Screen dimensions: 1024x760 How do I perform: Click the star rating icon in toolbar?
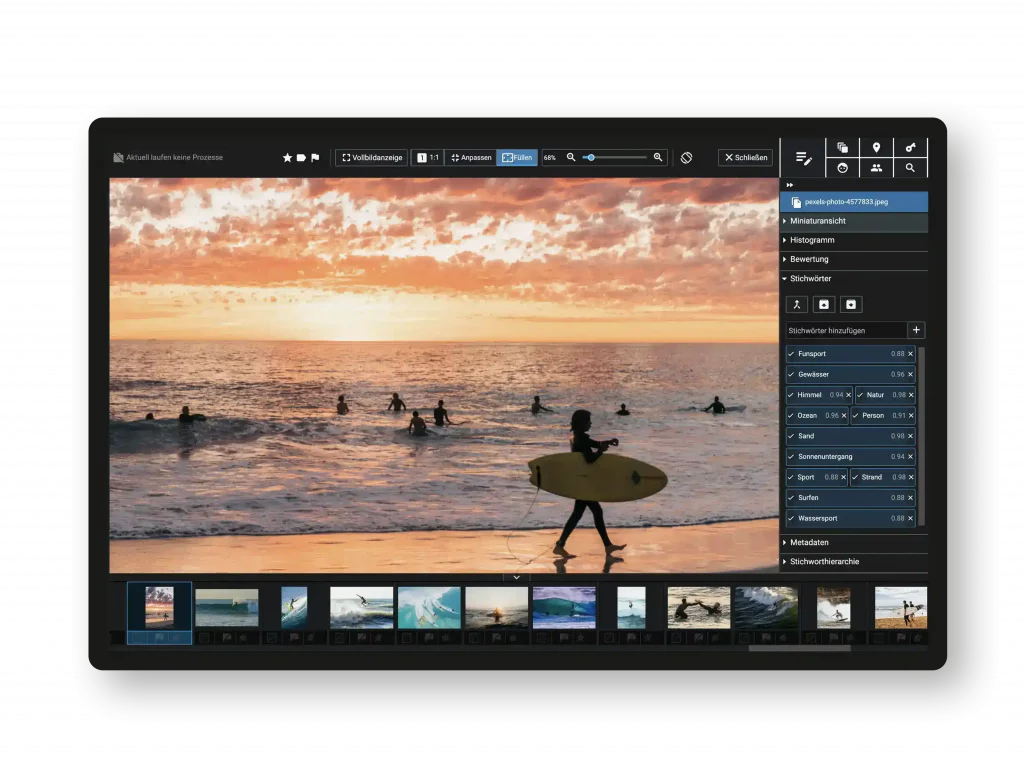287,158
